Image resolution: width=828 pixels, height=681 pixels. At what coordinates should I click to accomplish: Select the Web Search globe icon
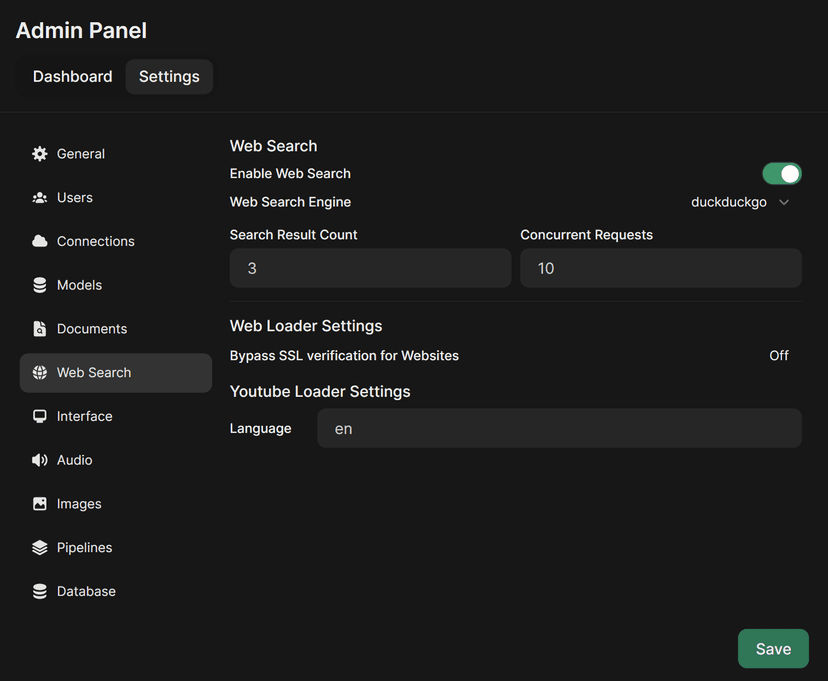point(39,372)
